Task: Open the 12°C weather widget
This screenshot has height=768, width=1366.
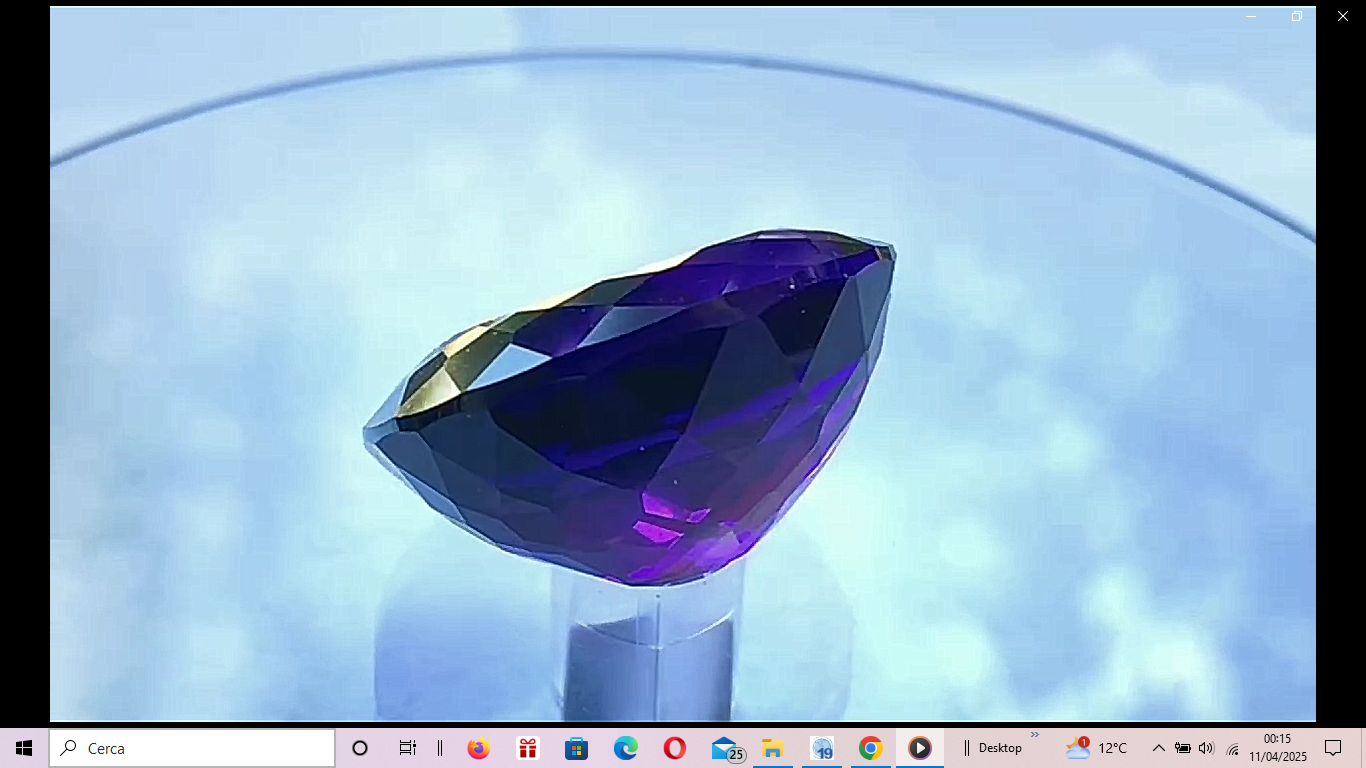Action: (1097, 748)
